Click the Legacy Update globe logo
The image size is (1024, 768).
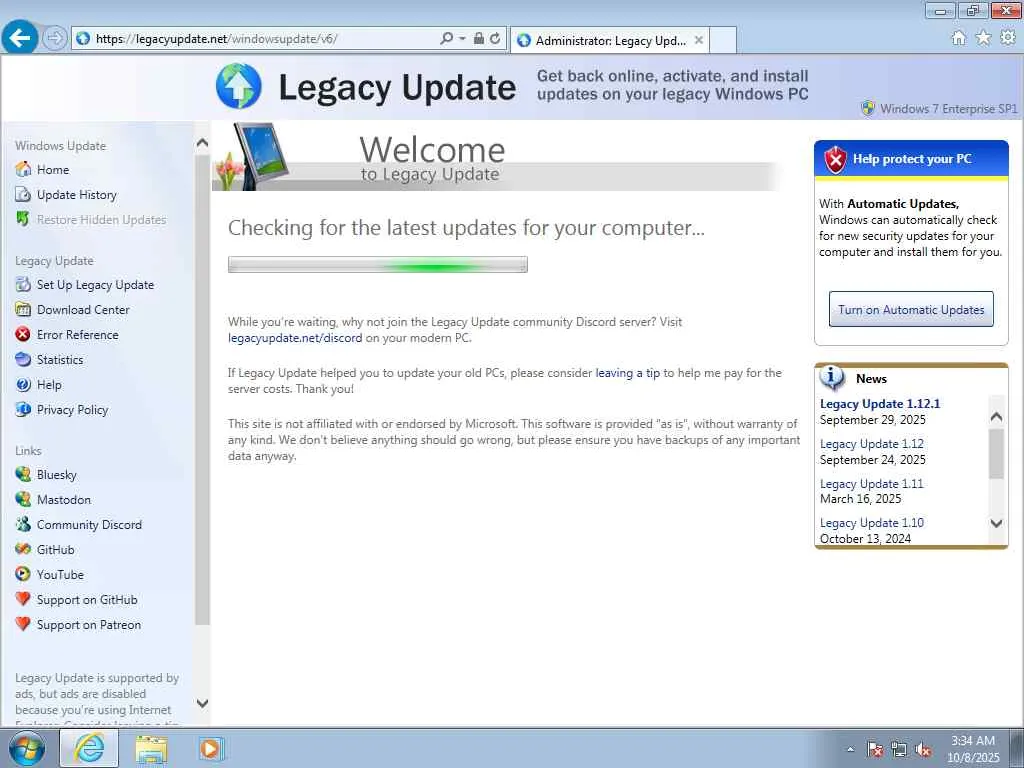tap(239, 86)
